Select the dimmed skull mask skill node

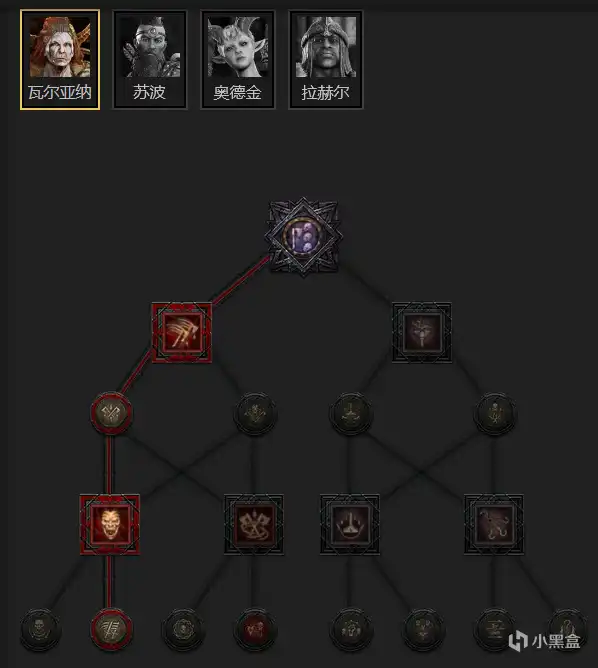pyautogui.click(x=422, y=332)
